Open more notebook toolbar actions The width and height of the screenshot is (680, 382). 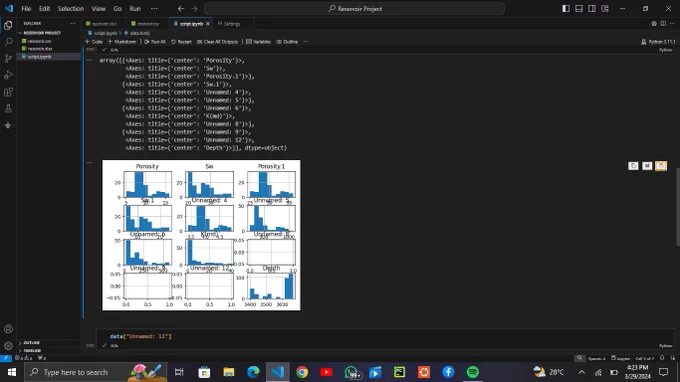coord(306,42)
